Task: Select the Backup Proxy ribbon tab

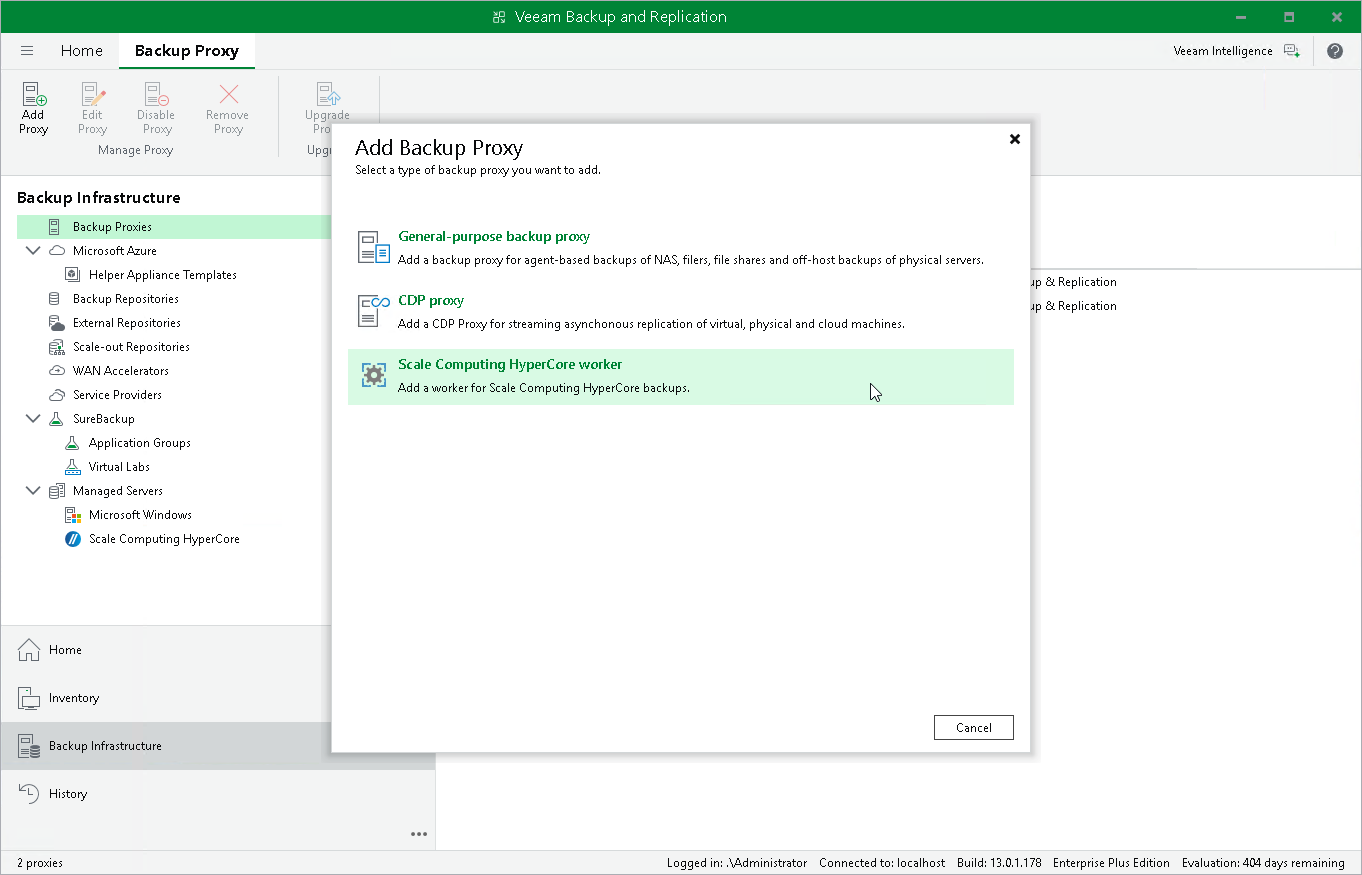Action: tap(187, 51)
